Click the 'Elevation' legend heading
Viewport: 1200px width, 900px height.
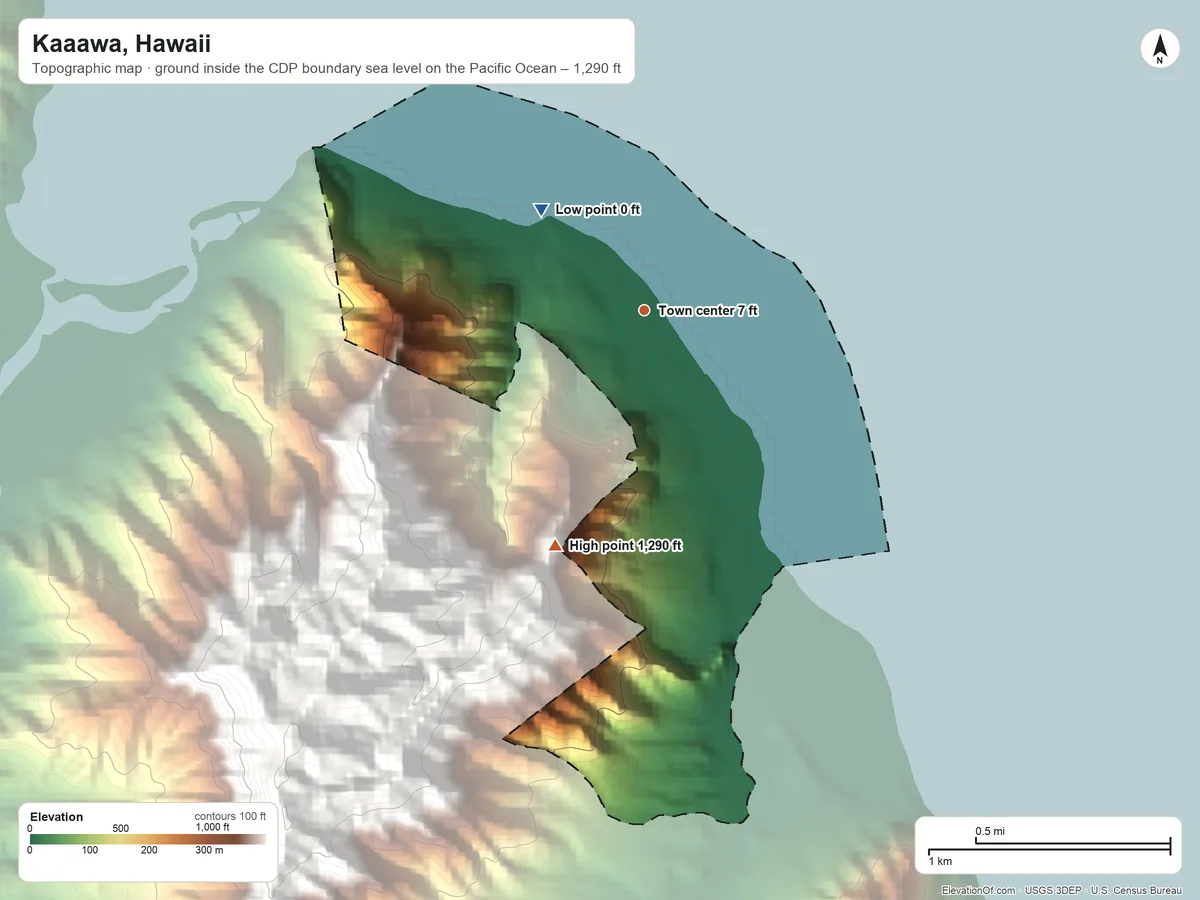57,817
